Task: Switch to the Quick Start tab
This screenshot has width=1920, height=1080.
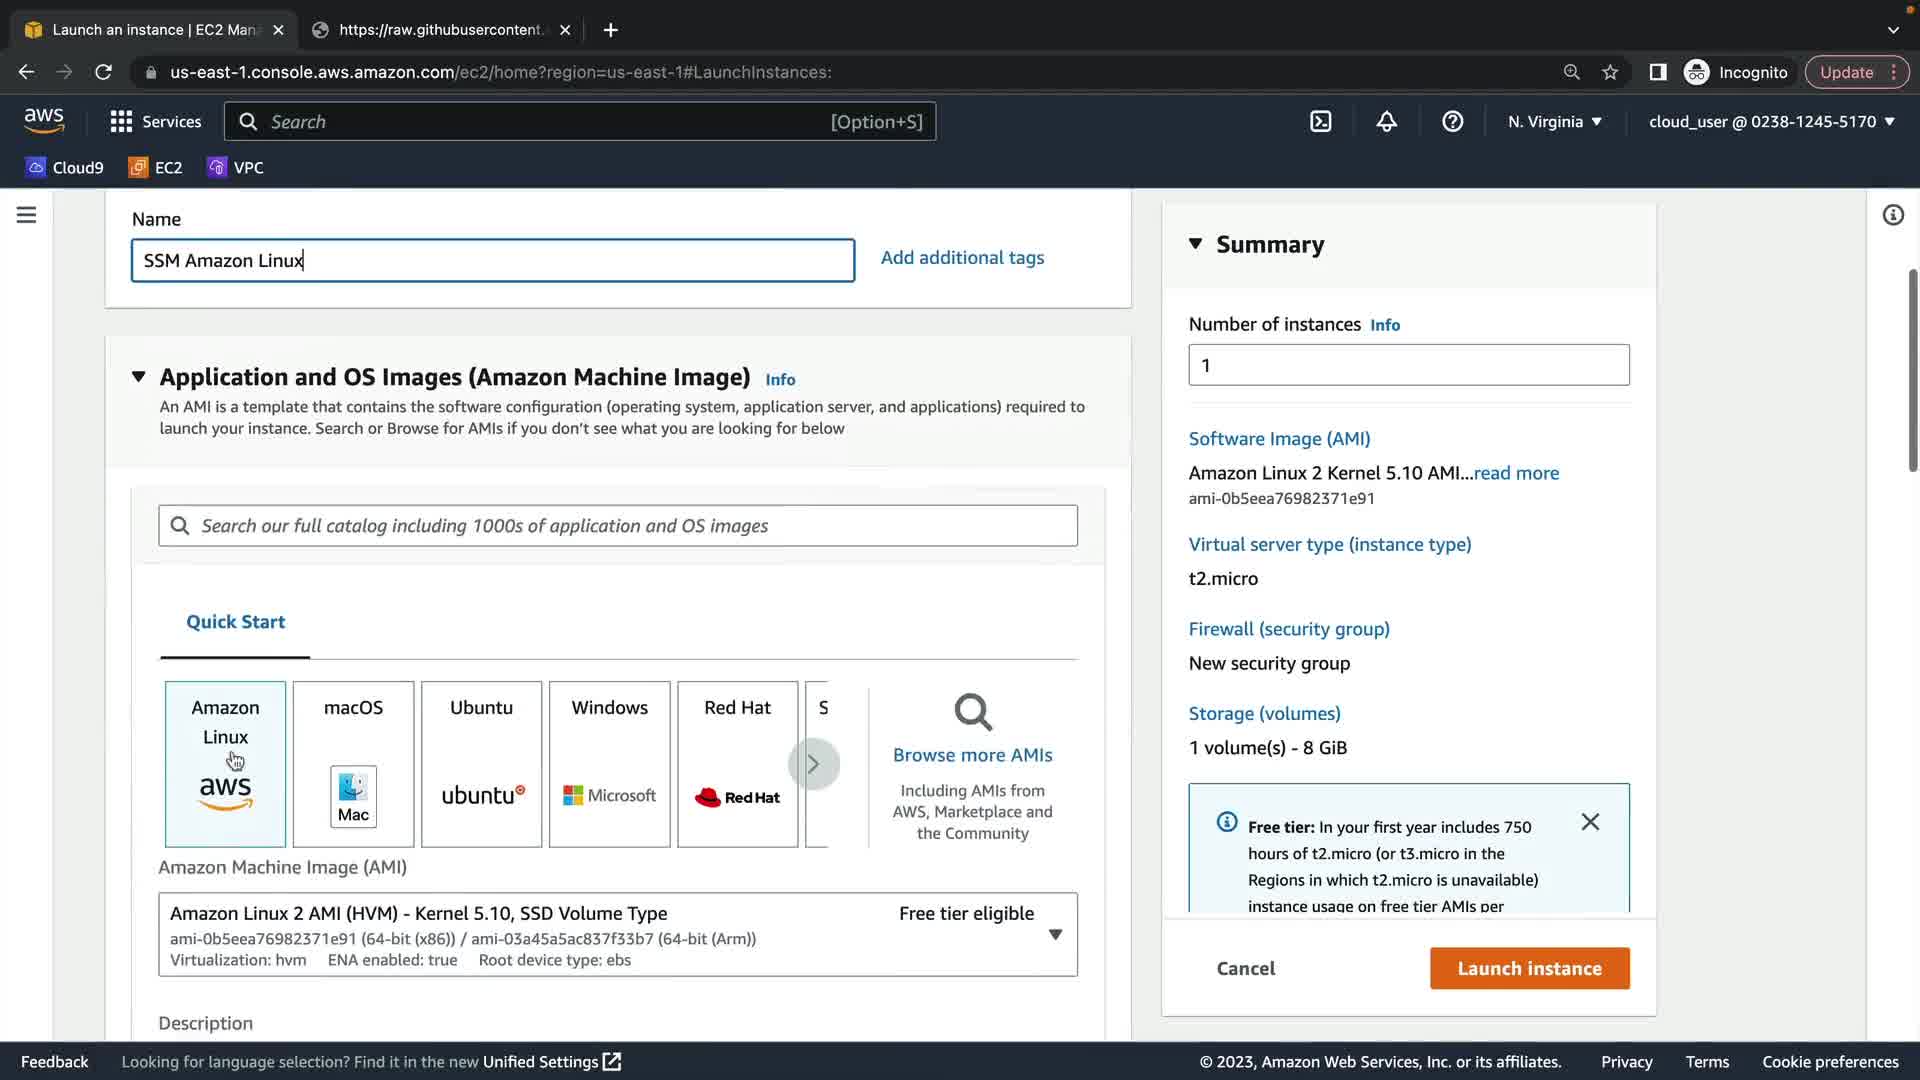Action: [235, 622]
